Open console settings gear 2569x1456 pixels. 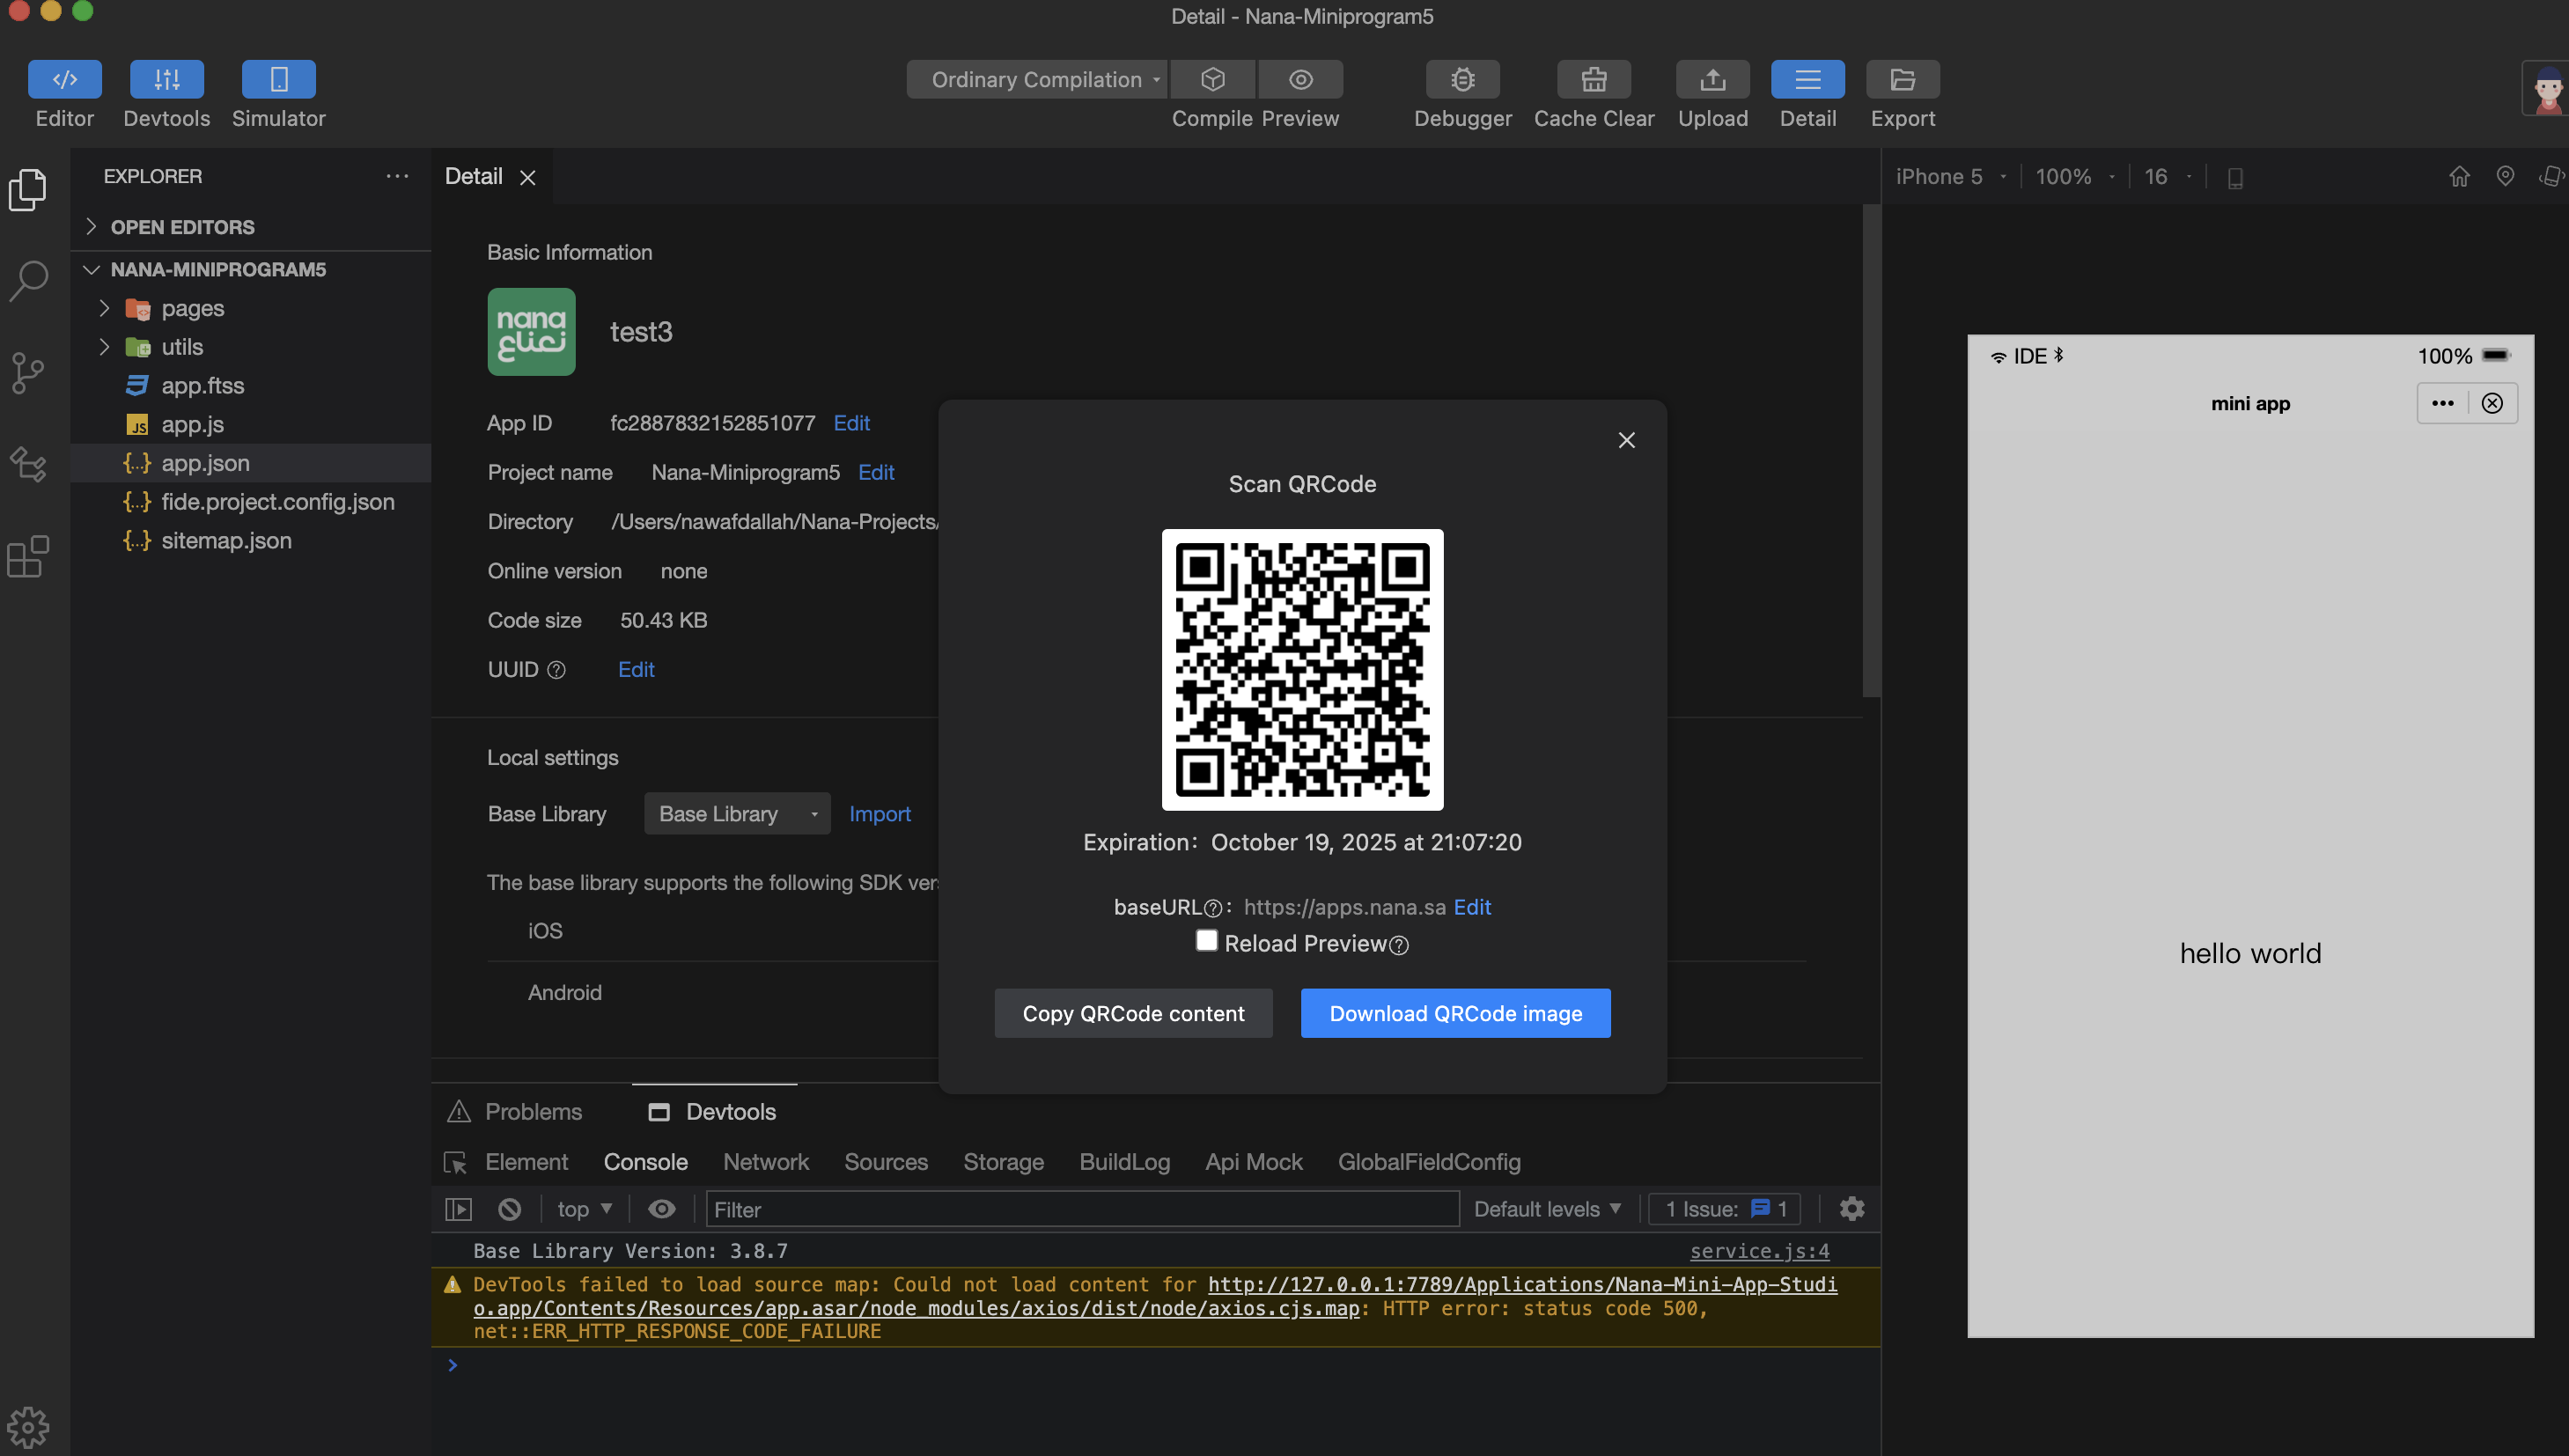click(1851, 1209)
